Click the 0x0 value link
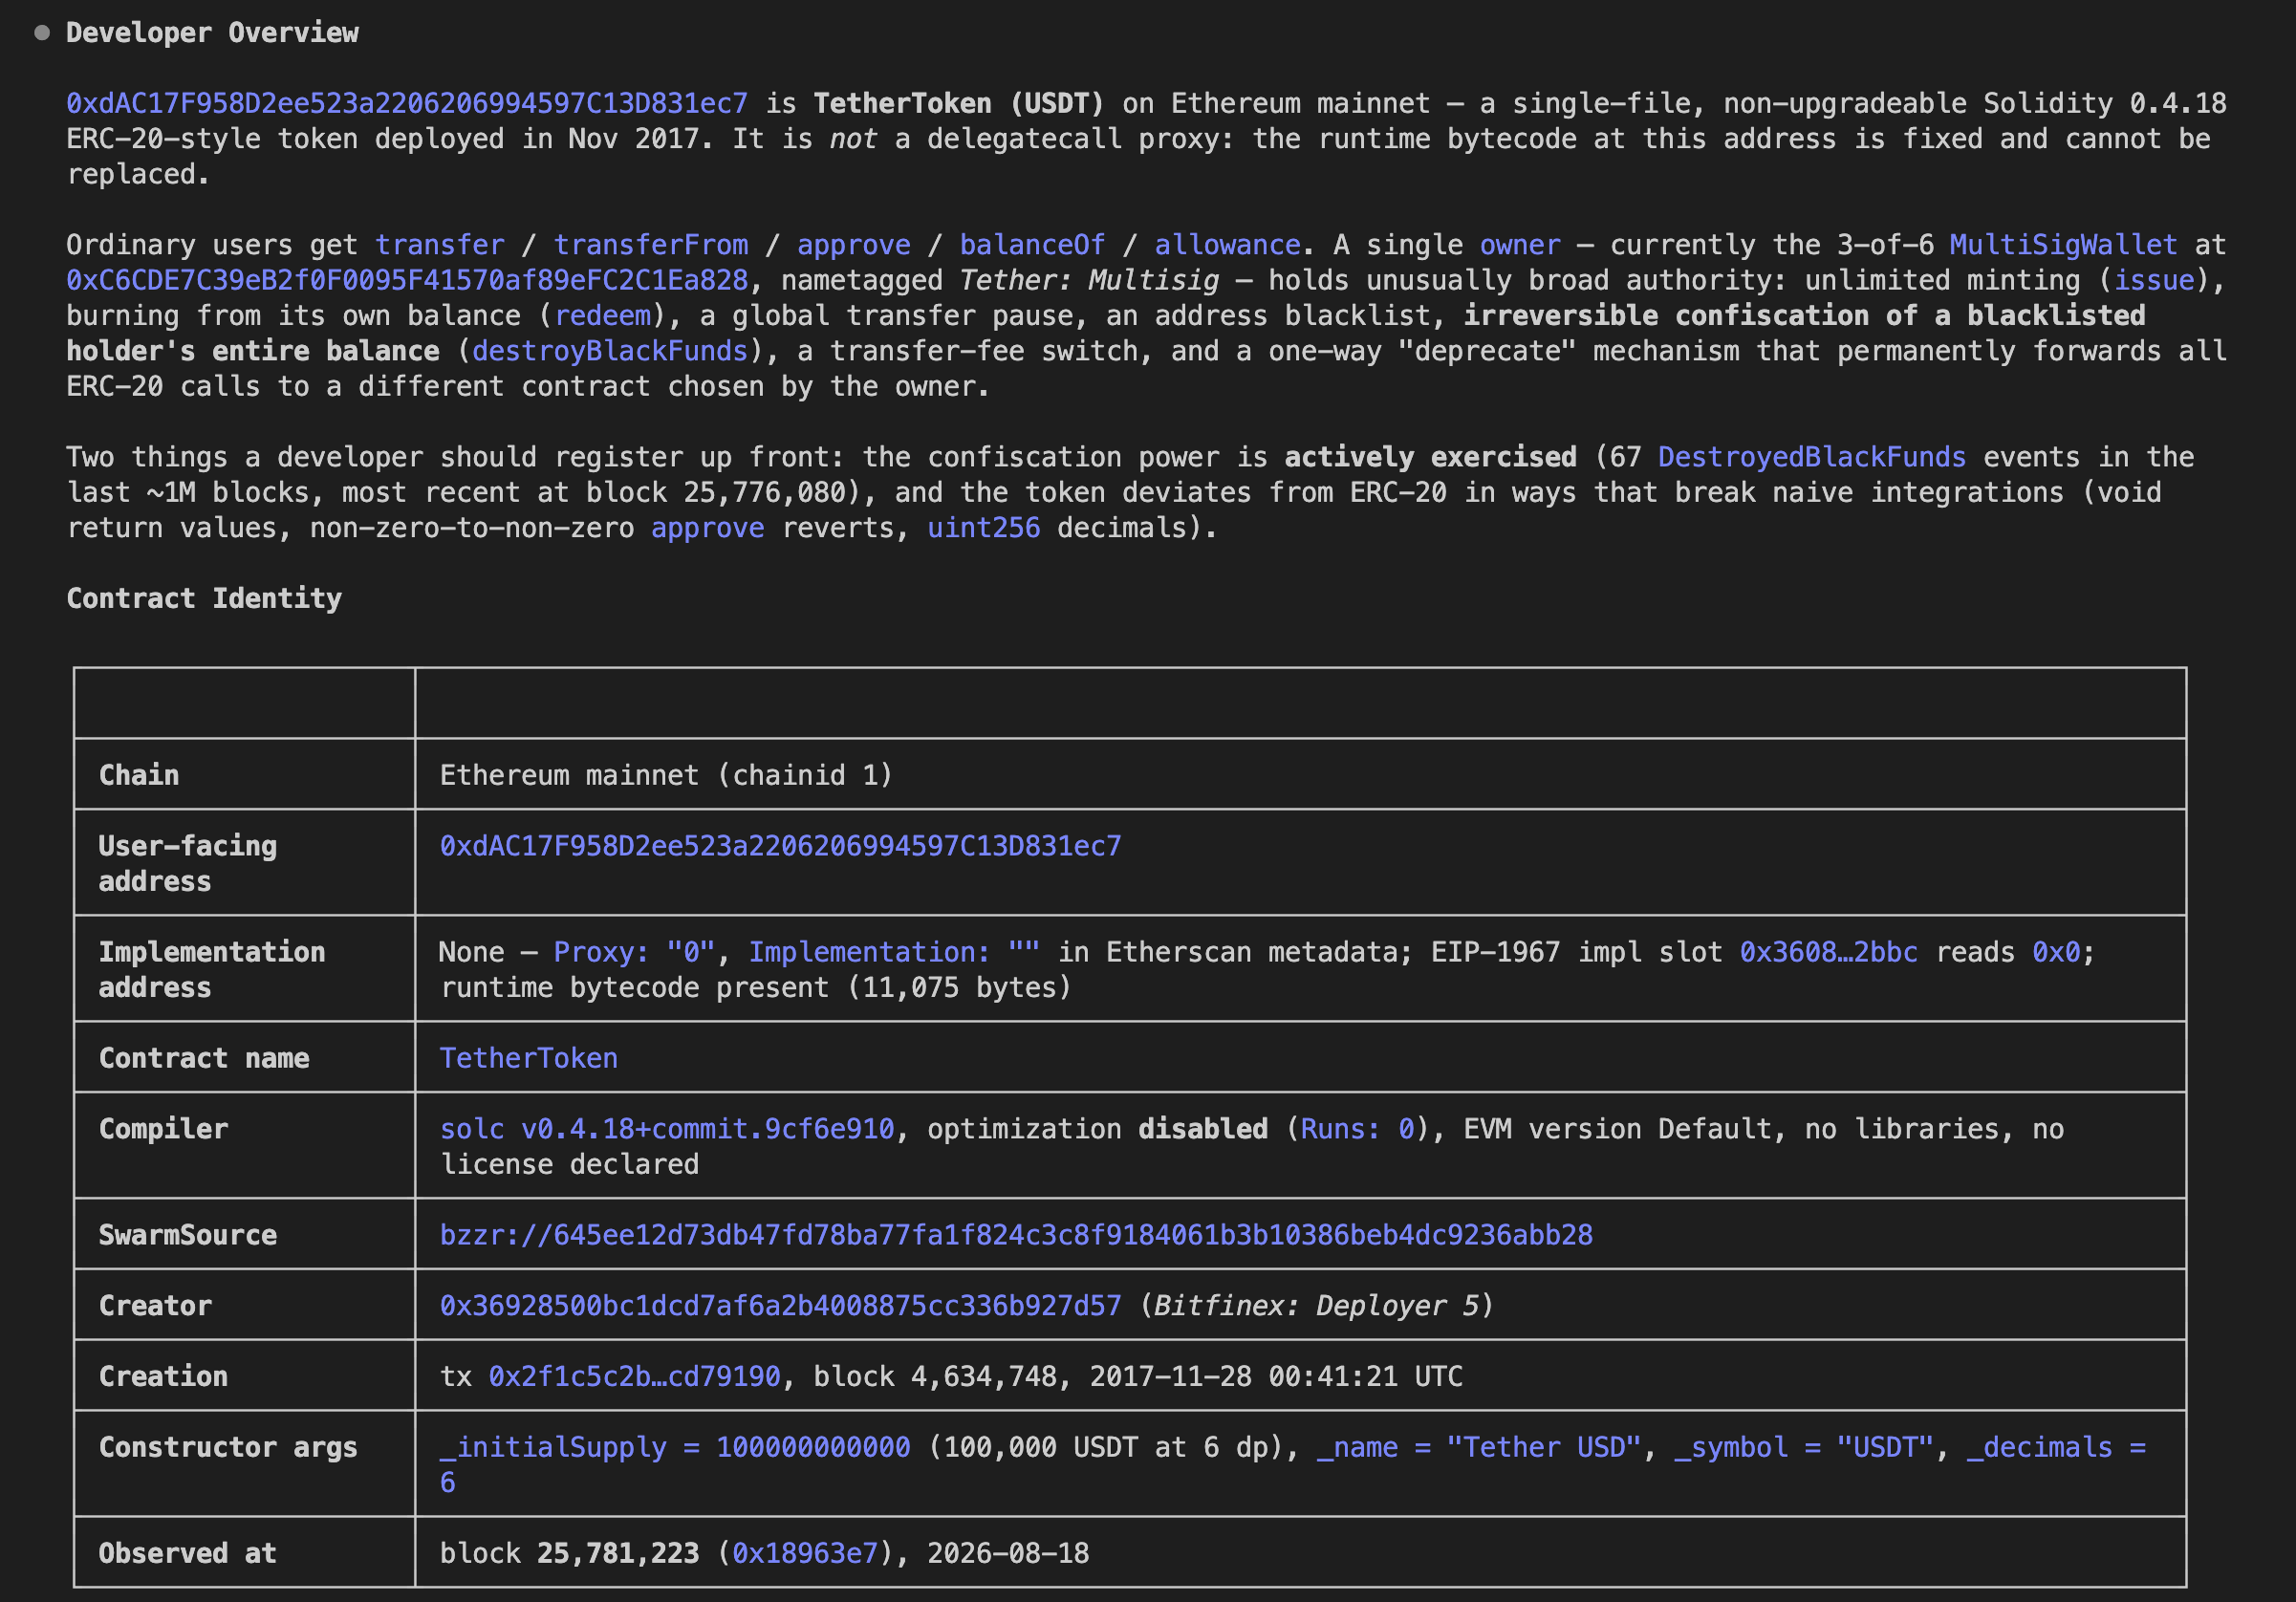 point(2056,952)
